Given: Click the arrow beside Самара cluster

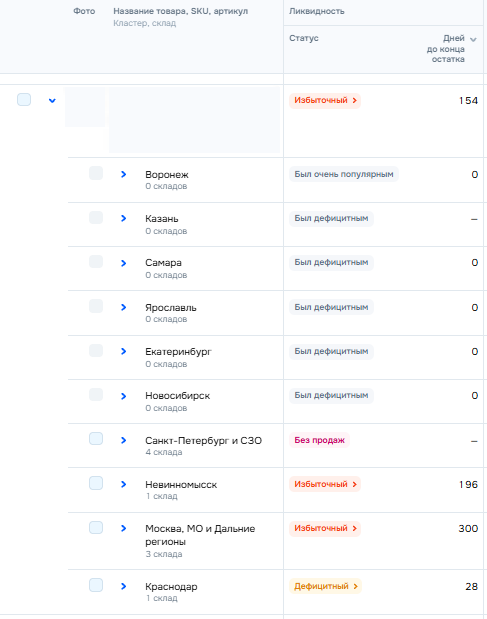Looking at the screenshot, I should tap(124, 263).
